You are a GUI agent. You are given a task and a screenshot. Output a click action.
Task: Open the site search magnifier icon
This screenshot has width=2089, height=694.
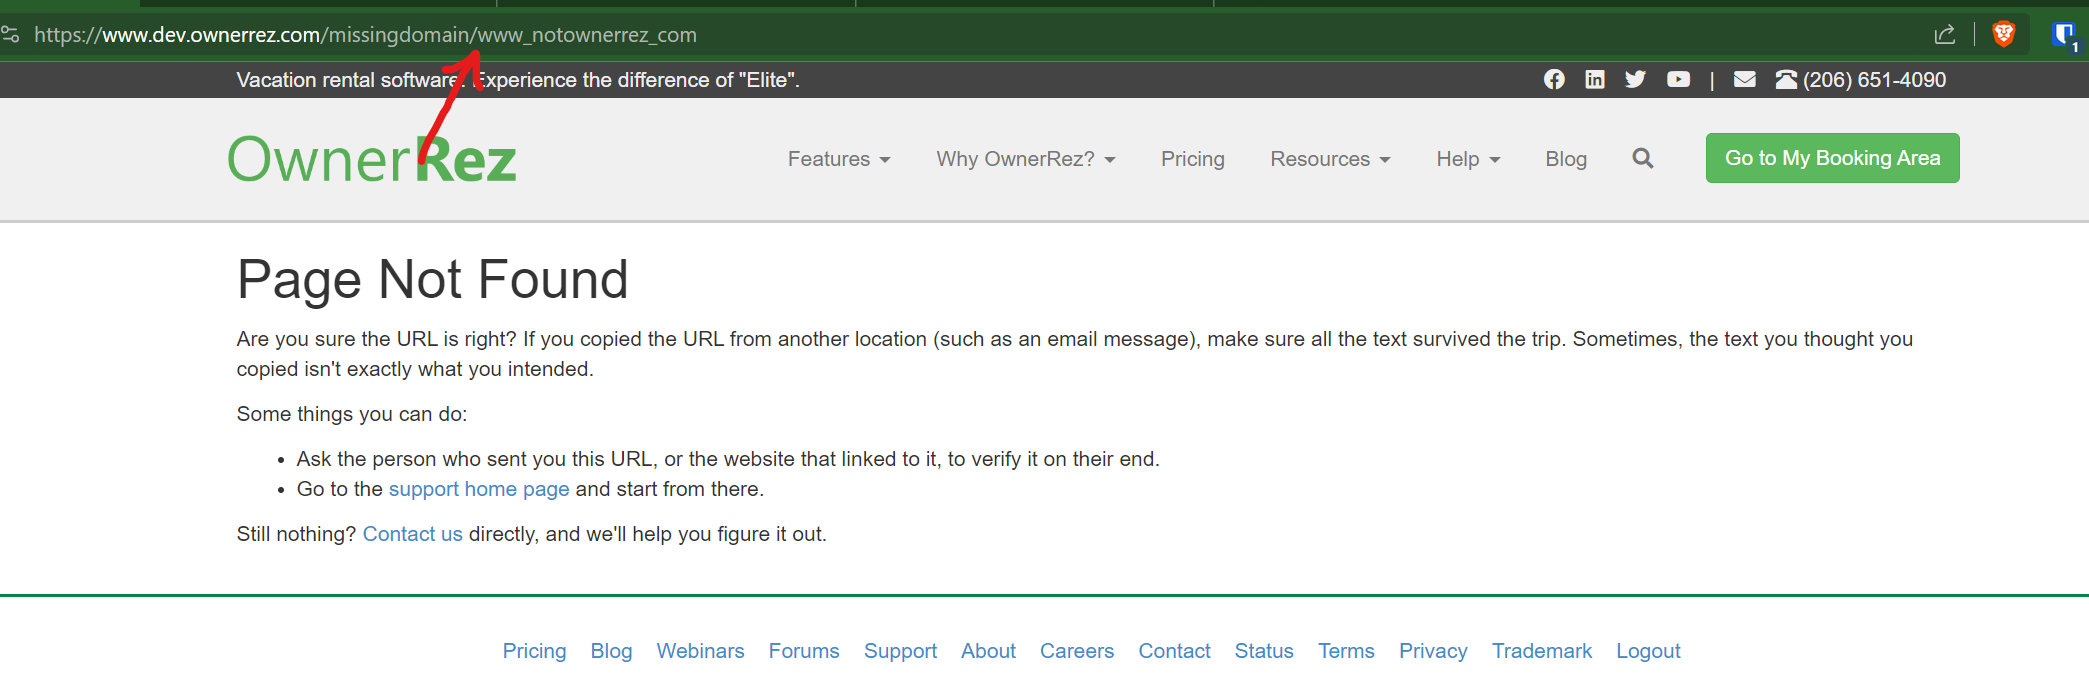[x=1642, y=158]
